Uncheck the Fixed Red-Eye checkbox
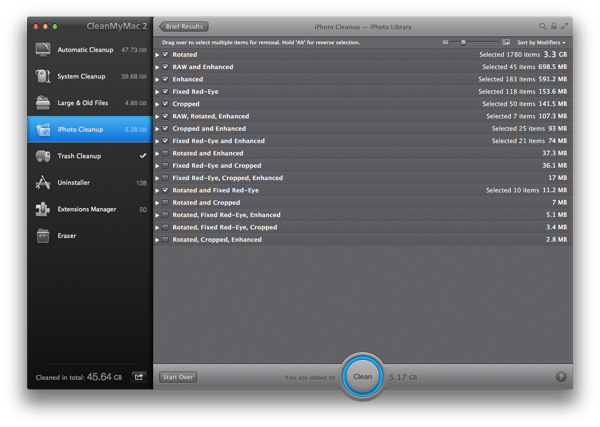 tap(165, 91)
